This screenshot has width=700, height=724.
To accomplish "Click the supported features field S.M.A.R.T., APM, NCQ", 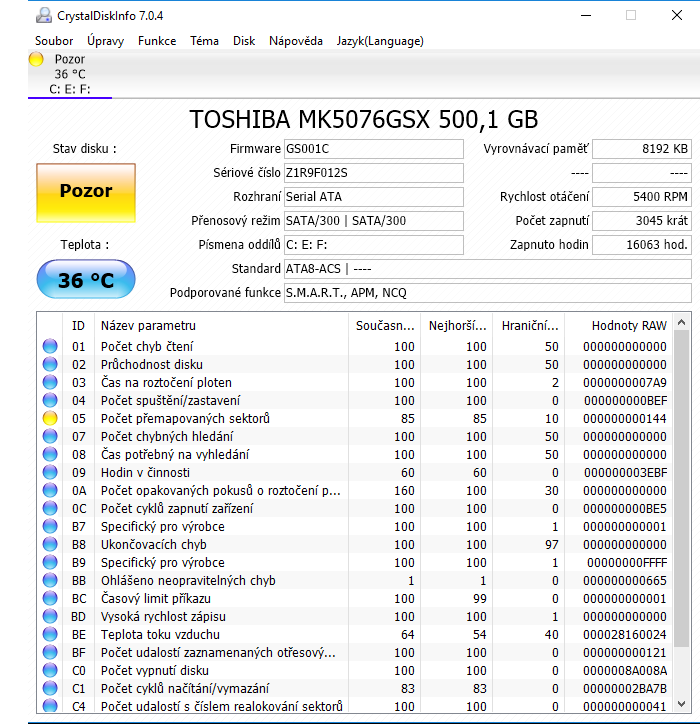I will click(x=488, y=293).
